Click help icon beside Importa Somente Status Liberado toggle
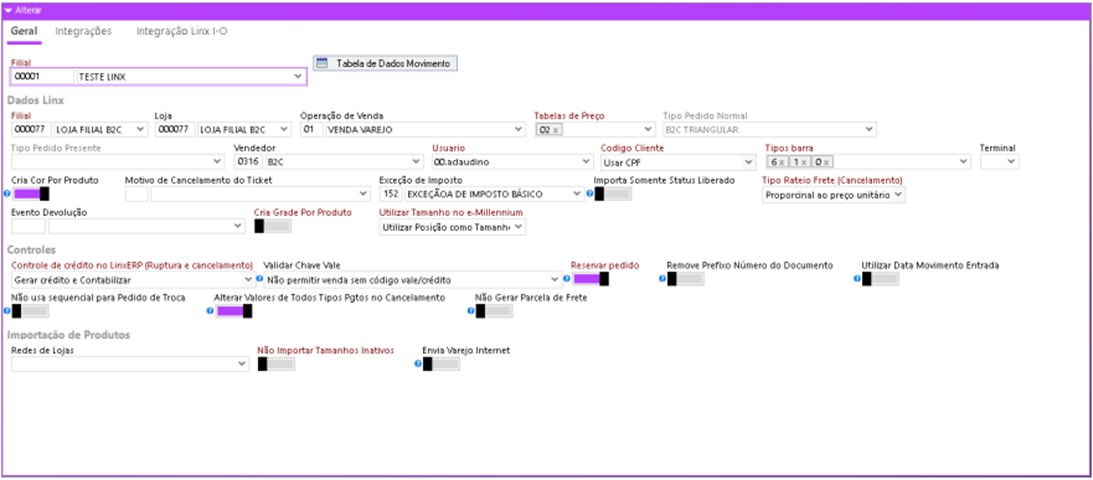1093x480 pixels. [x=590, y=194]
